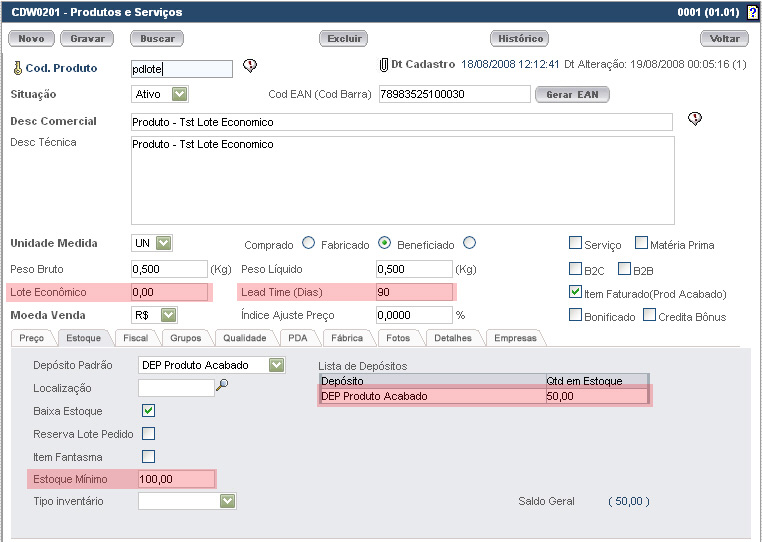This screenshot has height=542, width=762.
Task: Open the Depósito Padrão dropdown
Action: pyautogui.click(x=277, y=365)
